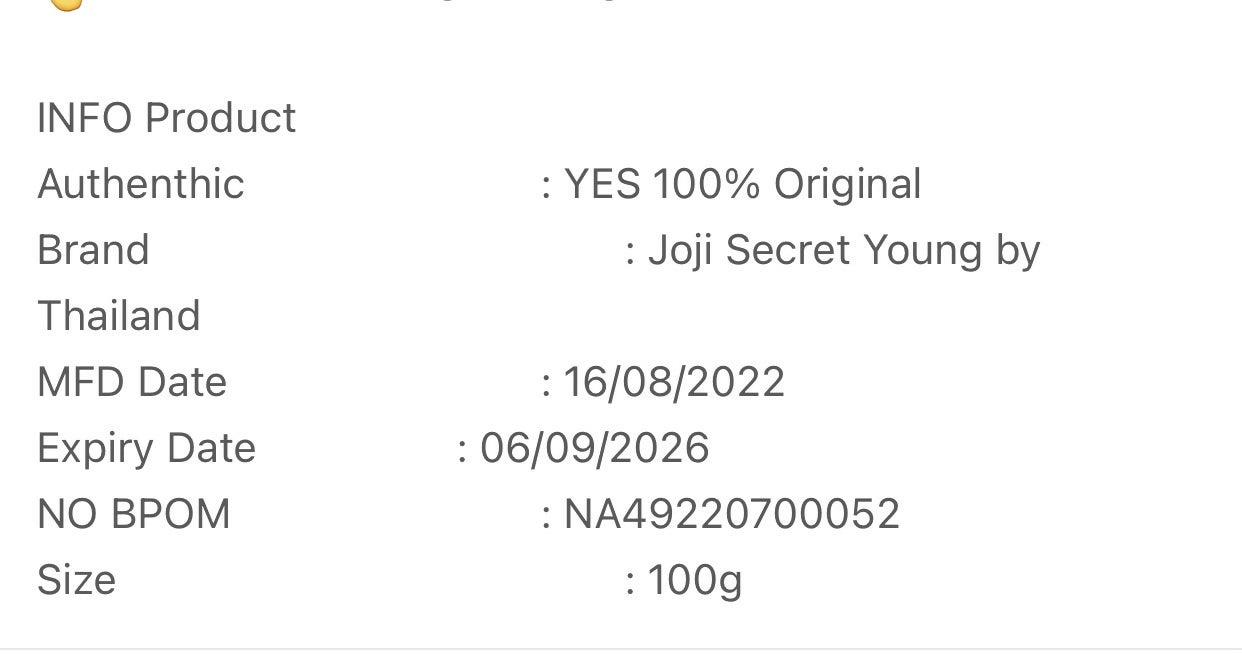Select the Expiry Date label
Image resolution: width=1242 pixels, height=654 pixels.
(x=146, y=448)
